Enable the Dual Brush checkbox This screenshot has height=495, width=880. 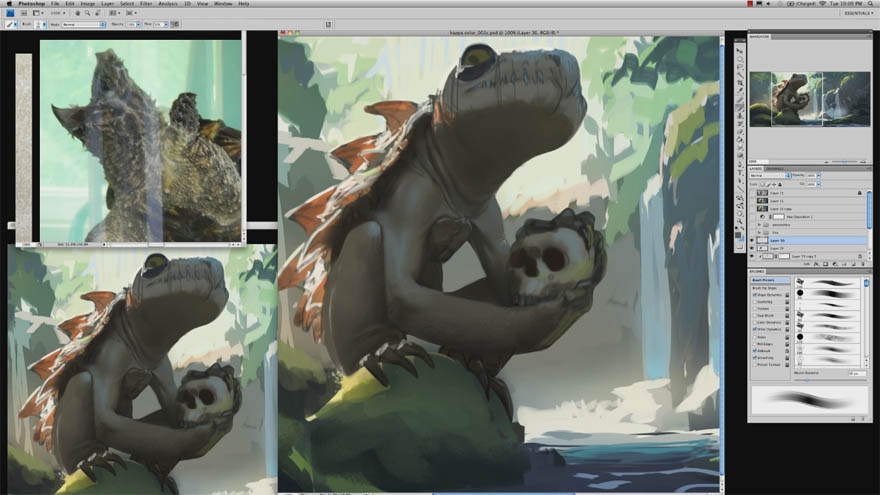click(754, 315)
